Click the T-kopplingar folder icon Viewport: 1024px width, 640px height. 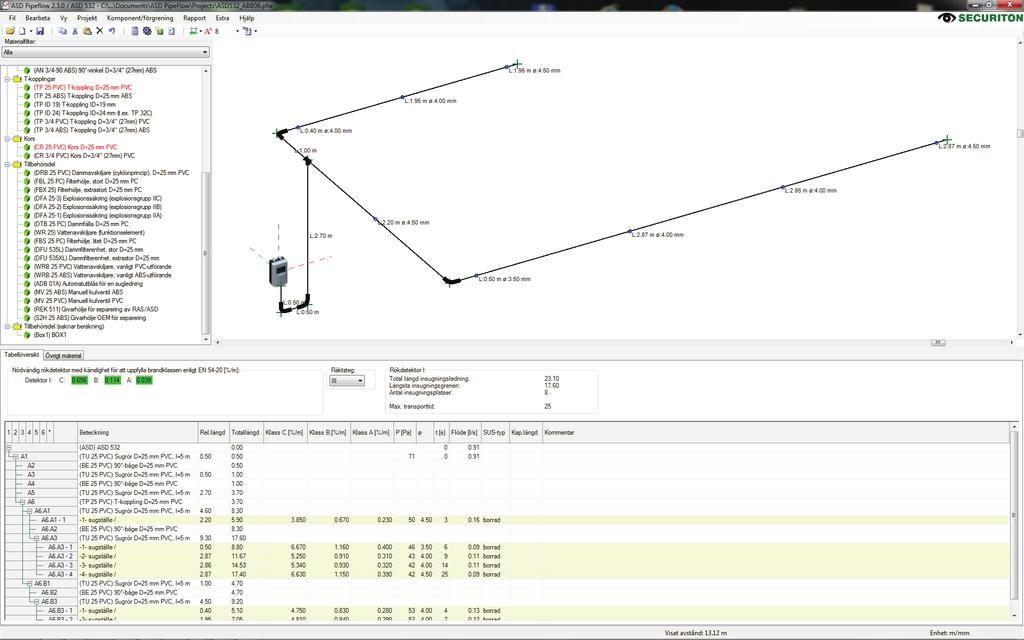[x=17, y=79]
